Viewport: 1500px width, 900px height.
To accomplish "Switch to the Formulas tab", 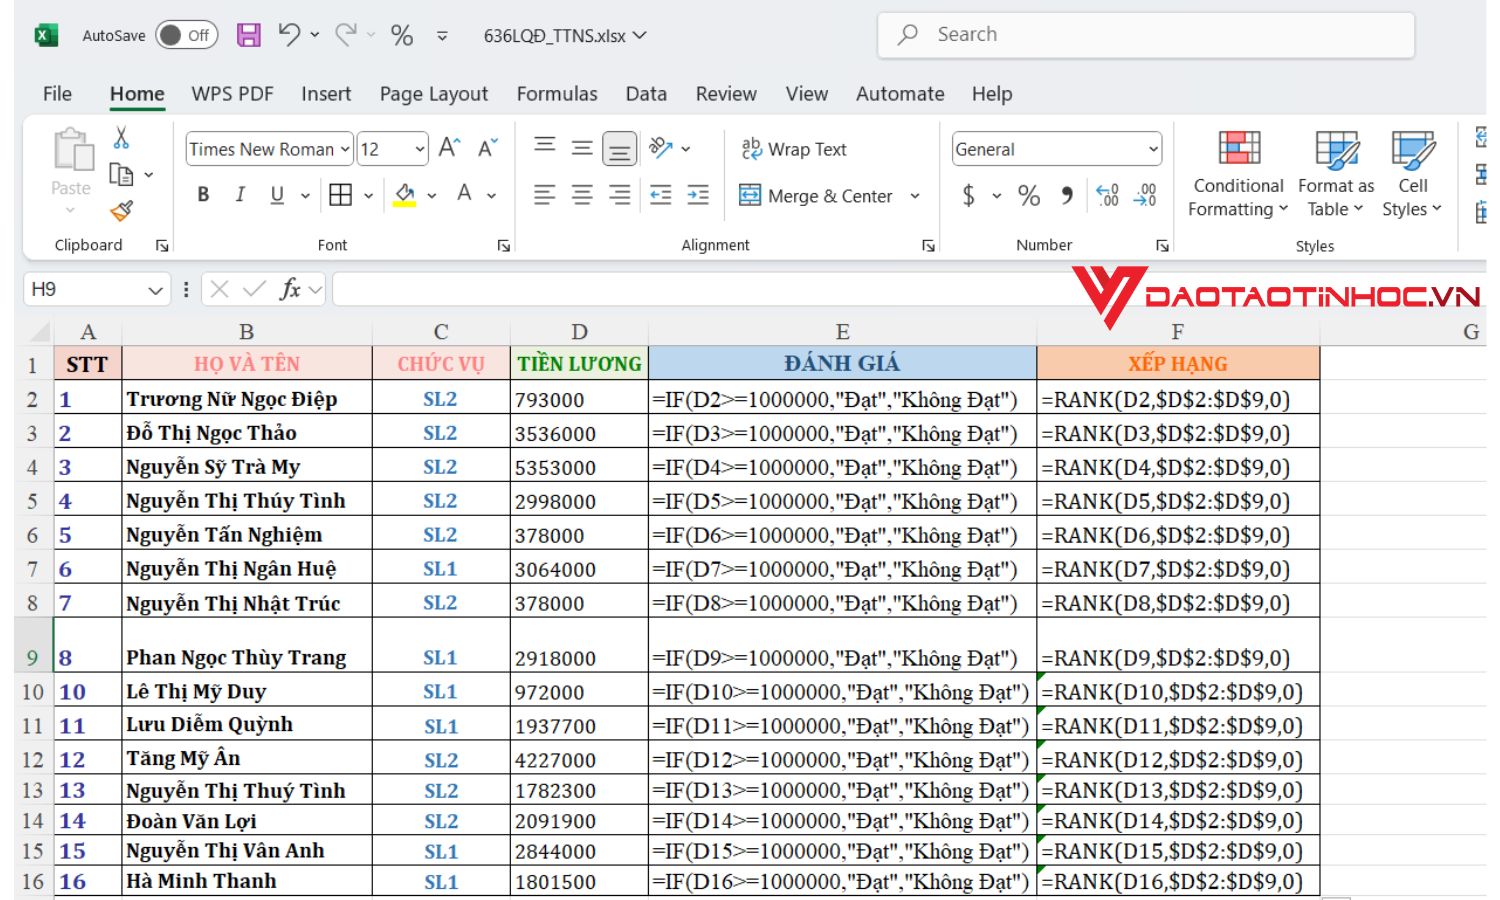I will pyautogui.click(x=557, y=93).
